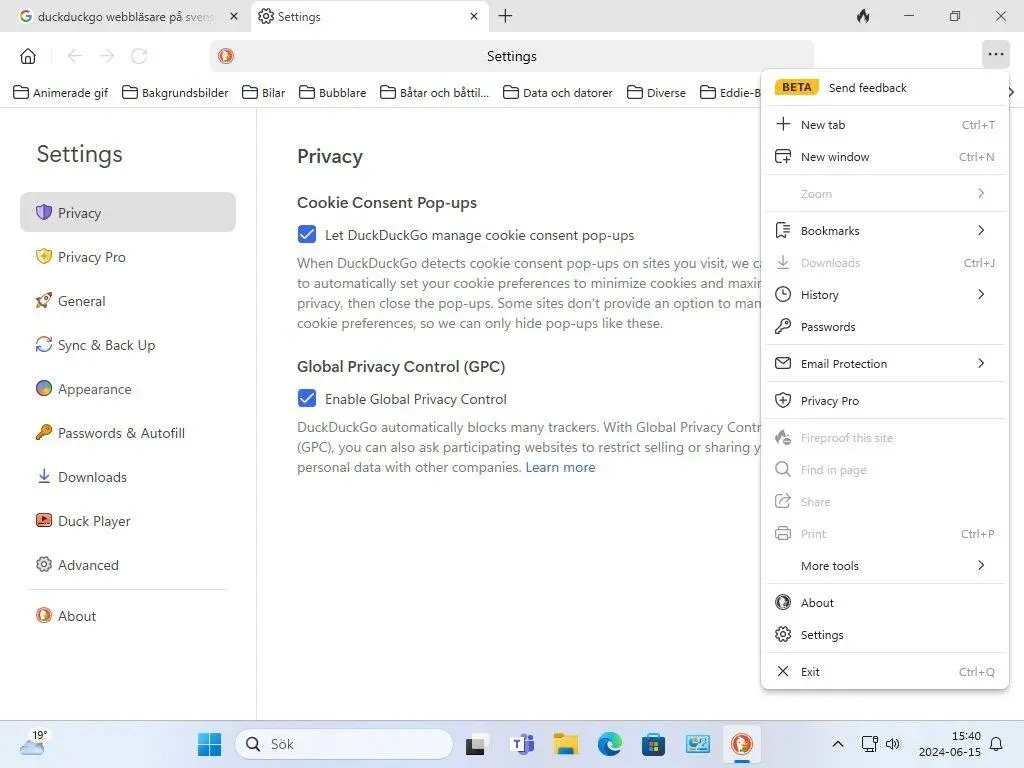Open the Diverse bookmarks folder
The height and width of the screenshot is (768, 1024).
pyautogui.click(x=656, y=93)
